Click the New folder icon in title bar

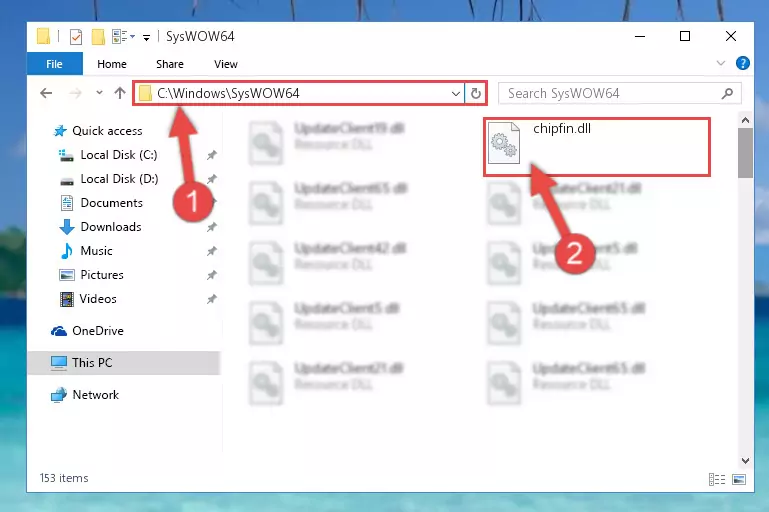(98, 37)
